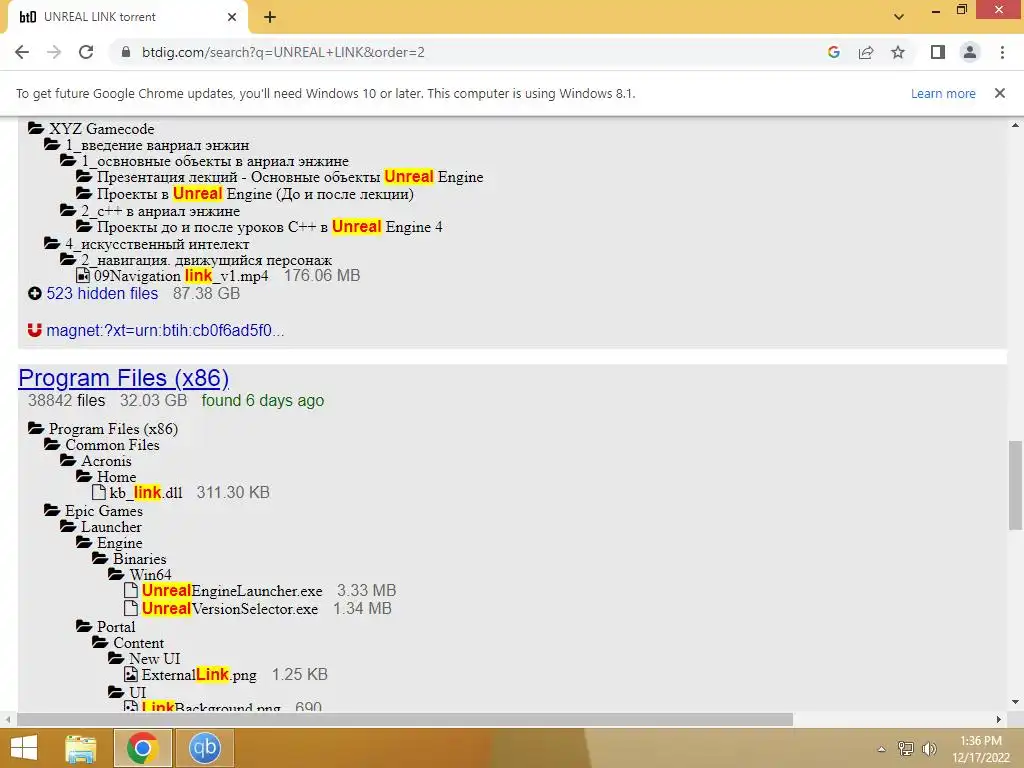Reload the btdig search page
This screenshot has height=768, width=1024.
(86, 52)
